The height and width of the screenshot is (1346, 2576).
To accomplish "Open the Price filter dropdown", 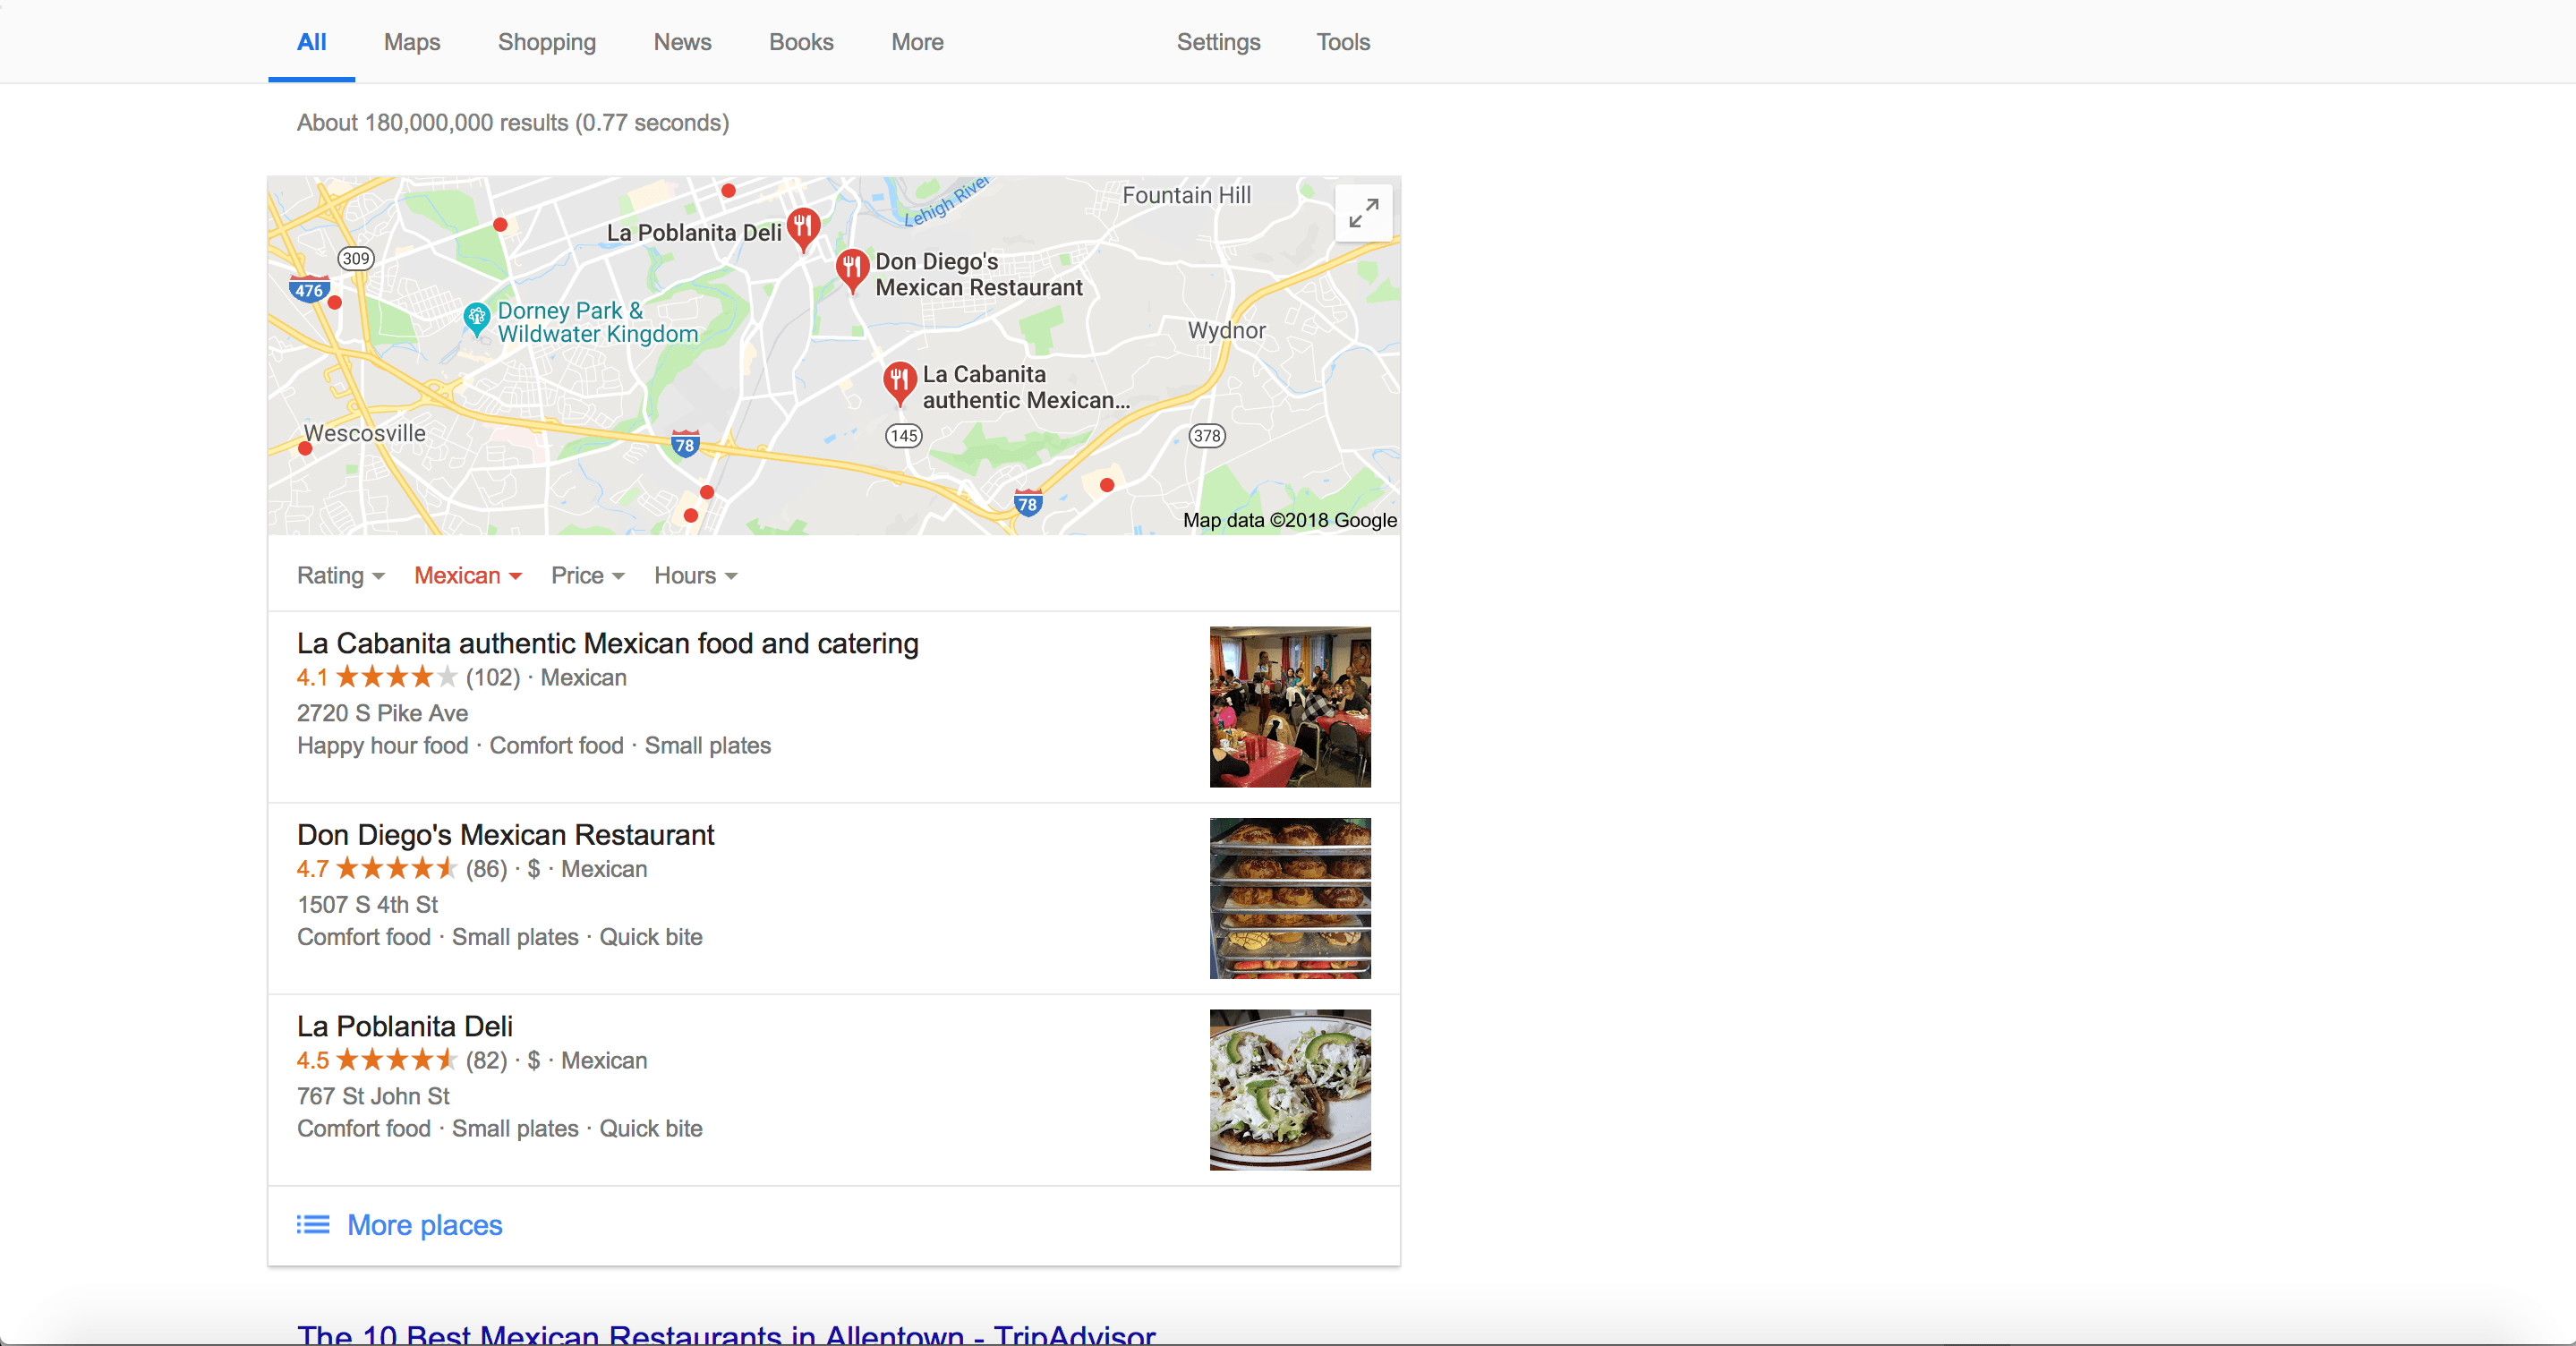I will click(x=588, y=576).
